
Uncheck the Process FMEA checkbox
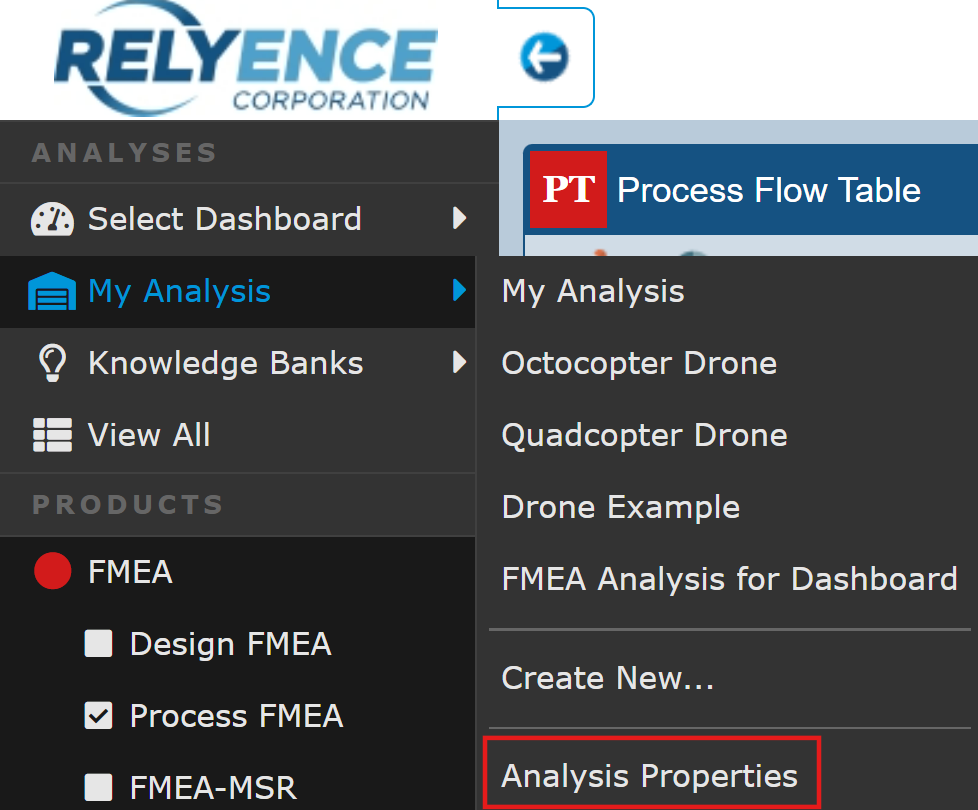coord(98,716)
